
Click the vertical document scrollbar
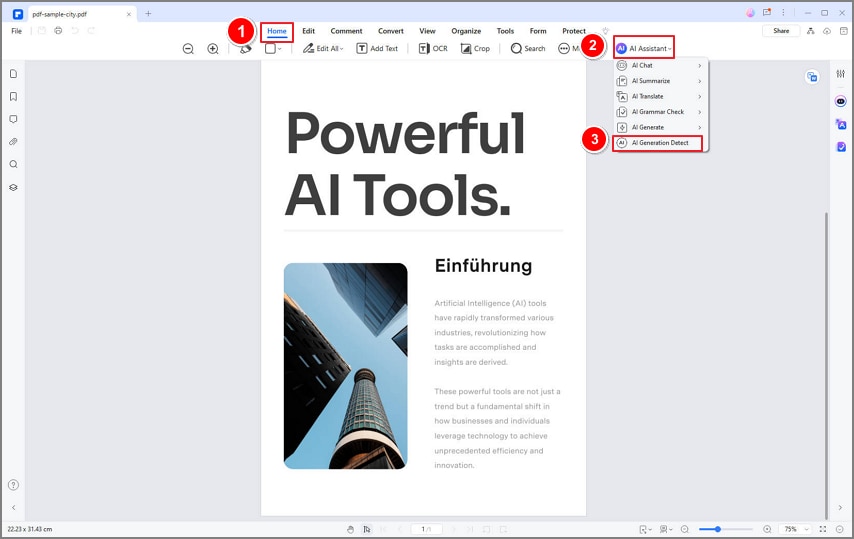826,365
